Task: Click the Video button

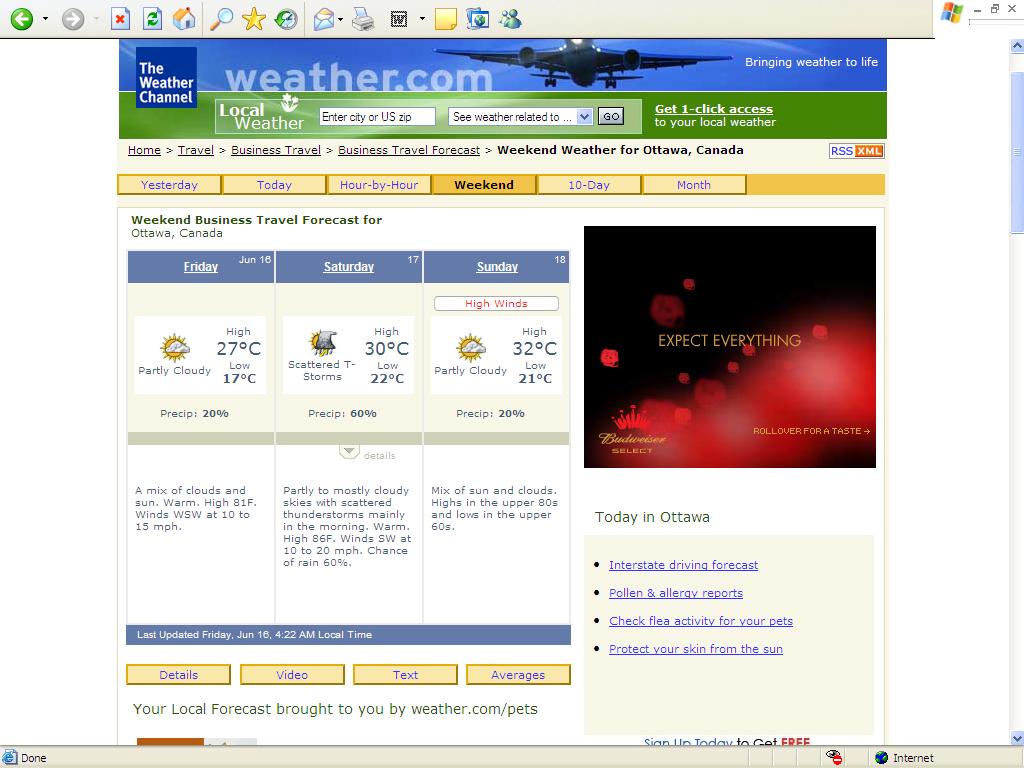Action: [292, 675]
